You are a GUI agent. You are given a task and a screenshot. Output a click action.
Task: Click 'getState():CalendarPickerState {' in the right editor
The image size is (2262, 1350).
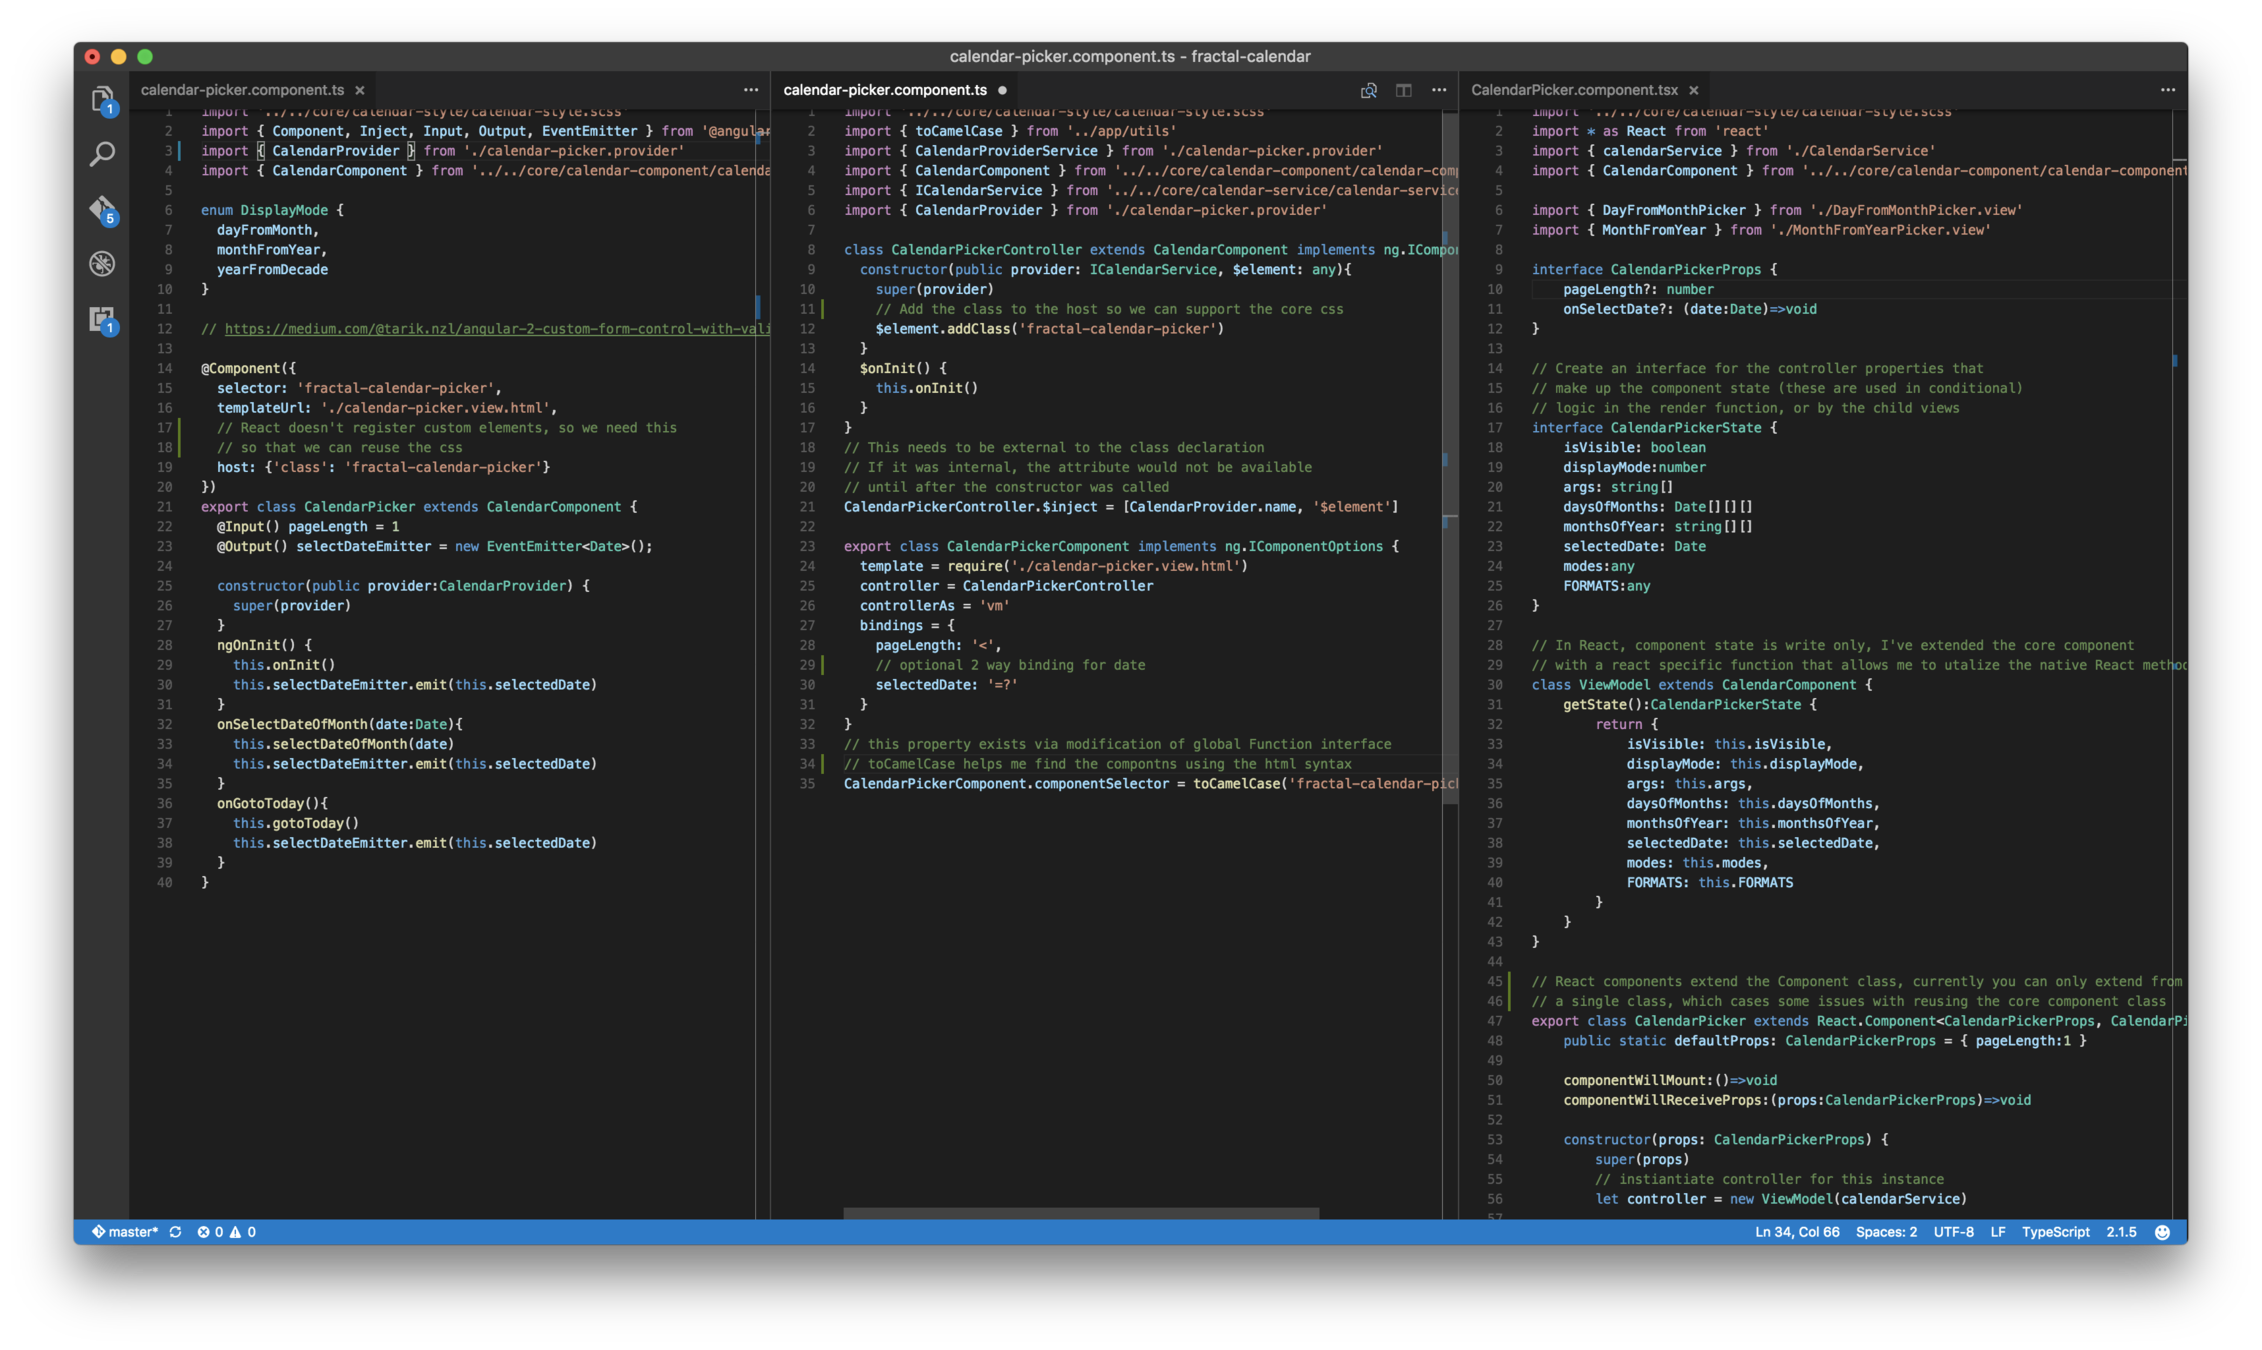click(1689, 704)
